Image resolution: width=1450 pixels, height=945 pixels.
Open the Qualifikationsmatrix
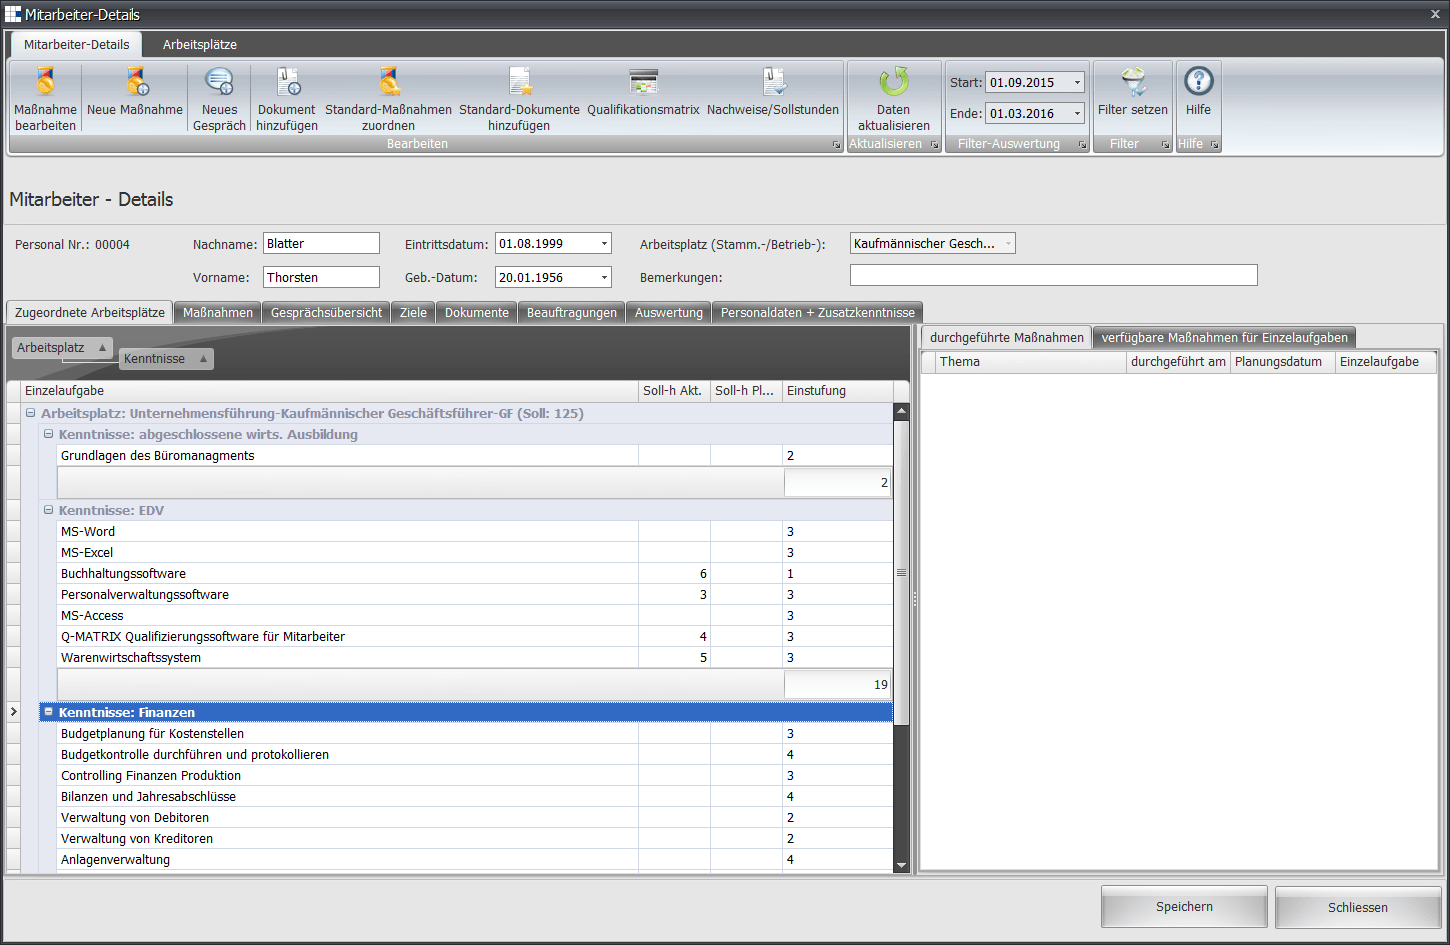[x=643, y=83]
